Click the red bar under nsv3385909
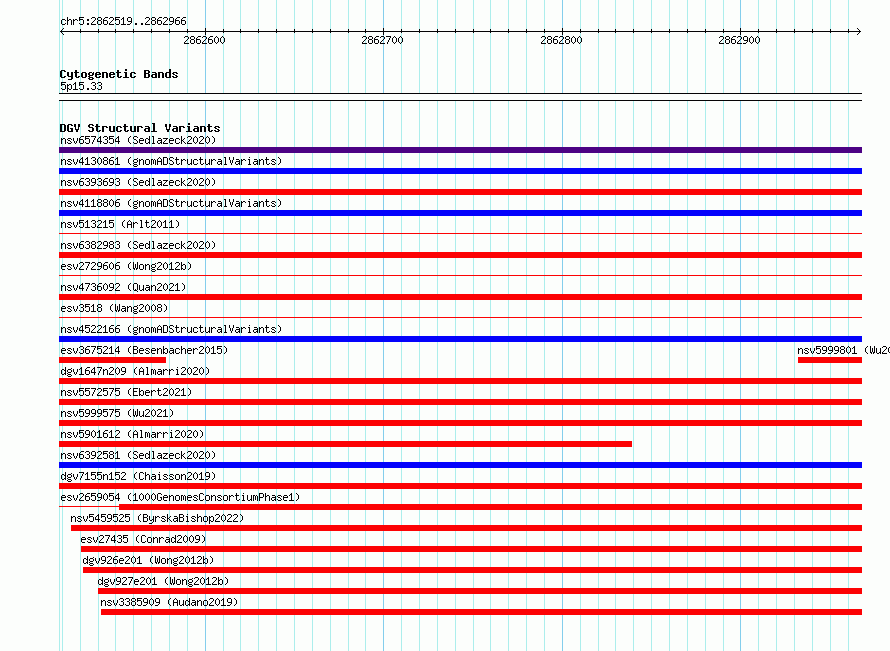Screen dimensions: 890x651 coord(481,612)
